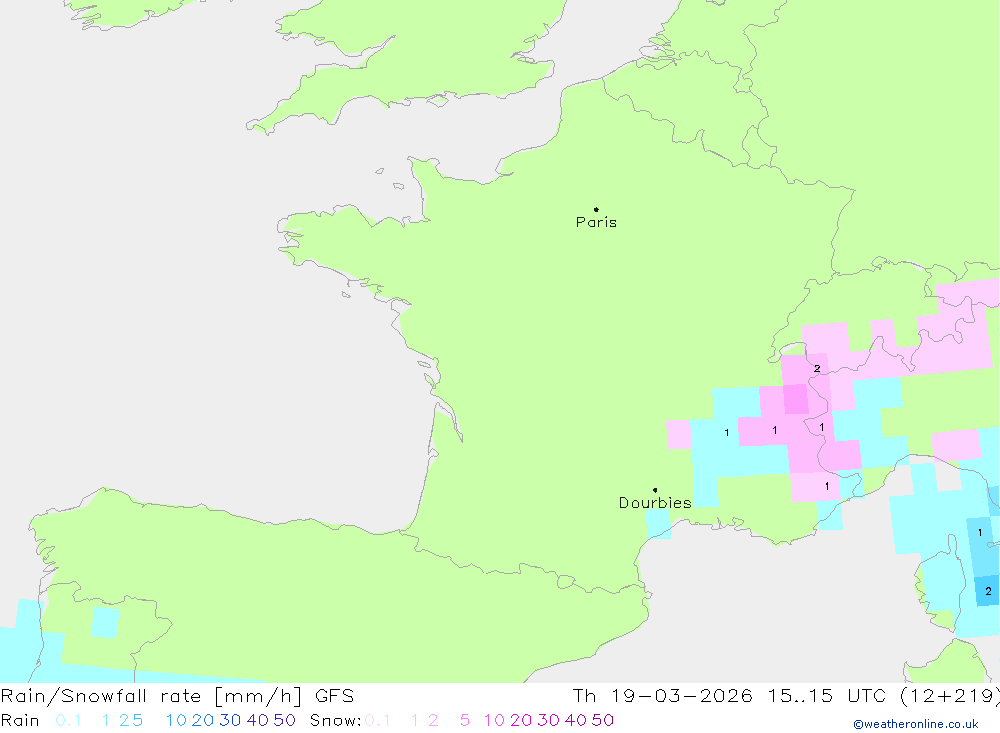Pick the Snow 5 legend value

click(x=465, y=720)
